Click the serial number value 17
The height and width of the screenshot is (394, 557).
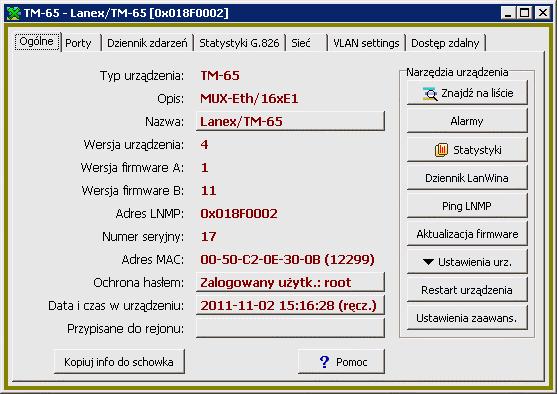(209, 237)
